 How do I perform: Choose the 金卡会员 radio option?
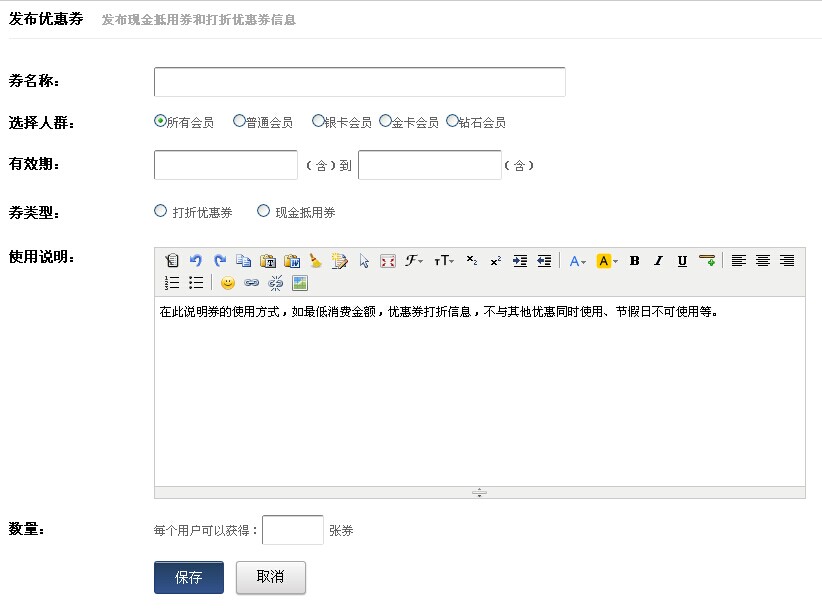[385, 121]
